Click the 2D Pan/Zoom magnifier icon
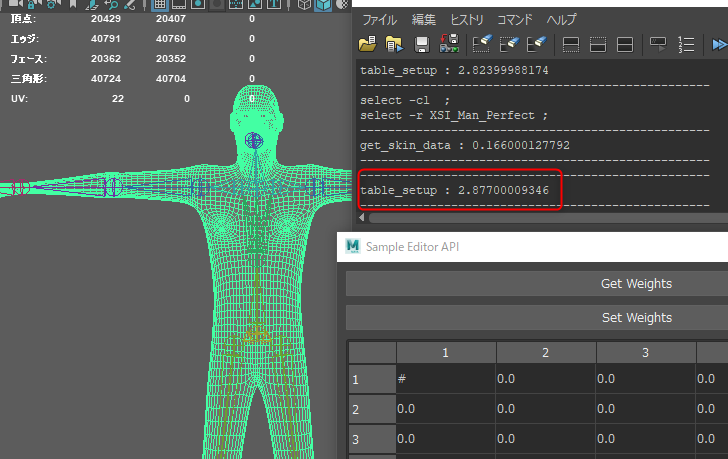This screenshot has height=459, width=728. 111,4
